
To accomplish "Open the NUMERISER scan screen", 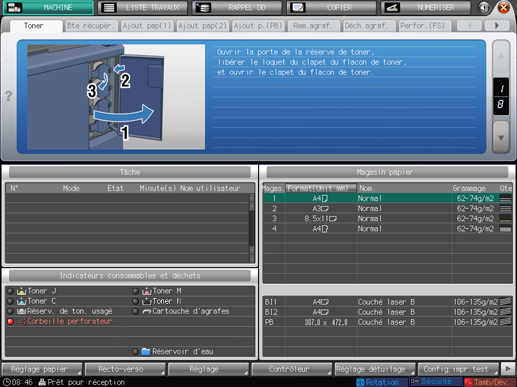I will point(426,7).
